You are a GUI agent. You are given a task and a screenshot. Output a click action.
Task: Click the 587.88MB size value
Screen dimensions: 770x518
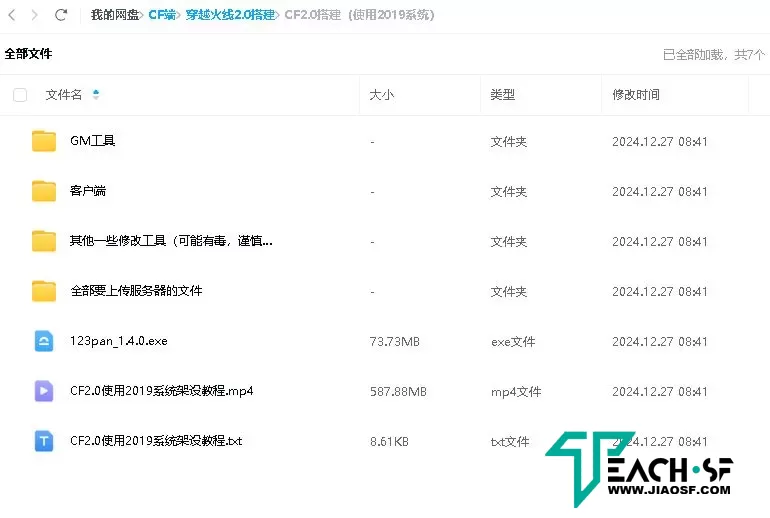398,392
